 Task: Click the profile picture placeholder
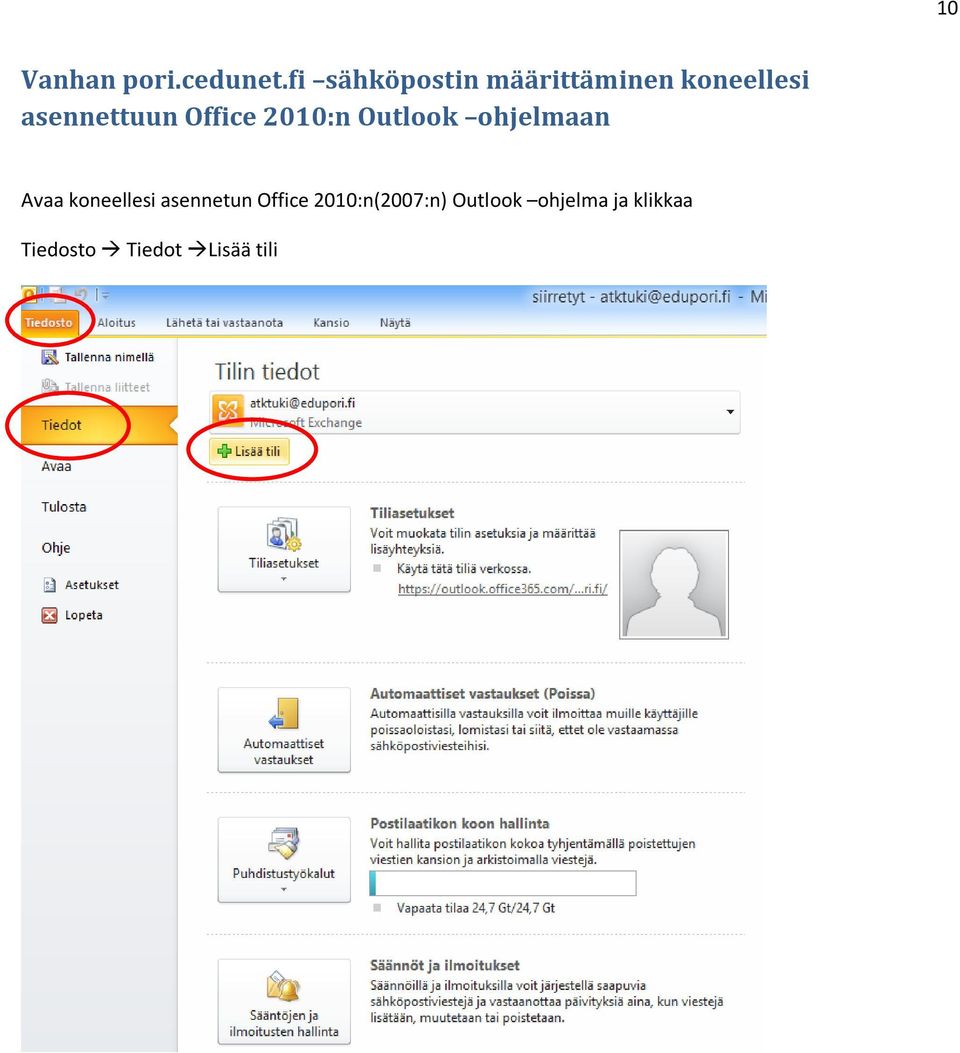click(673, 584)
